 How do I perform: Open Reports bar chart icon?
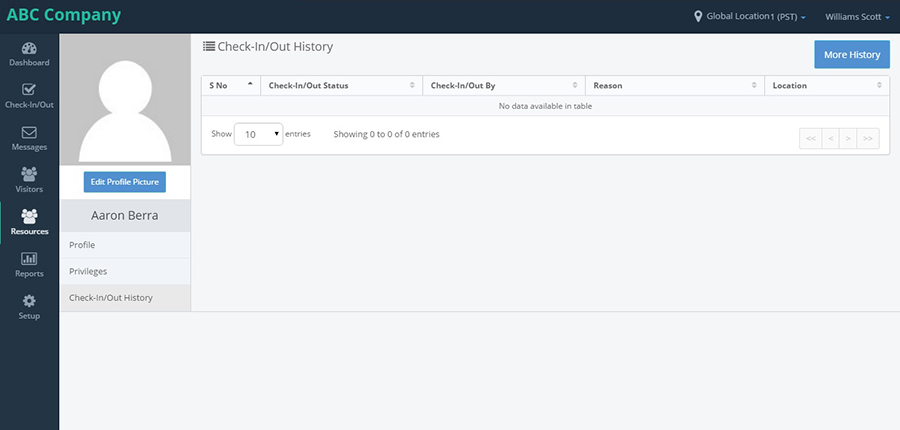coord(29,259)
